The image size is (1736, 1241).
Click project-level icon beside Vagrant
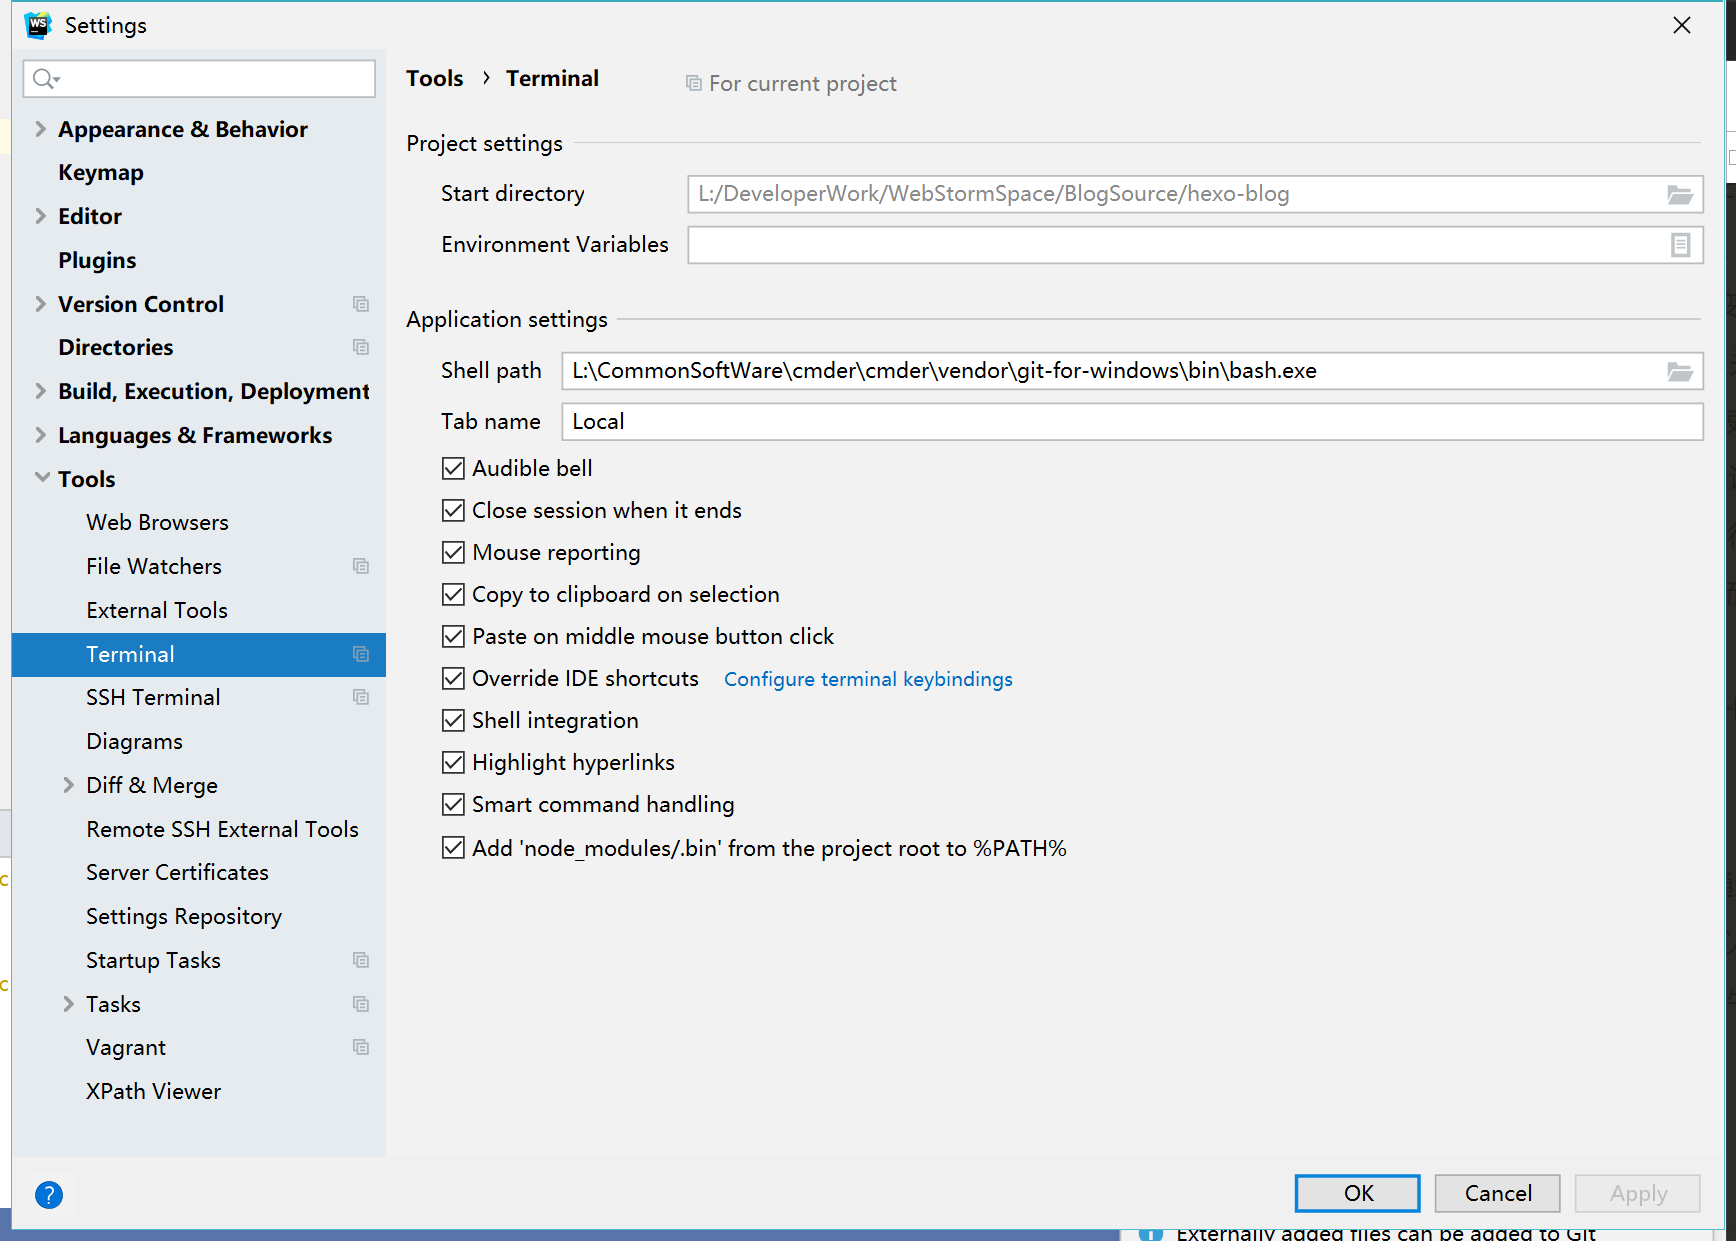pos(361,1047)
